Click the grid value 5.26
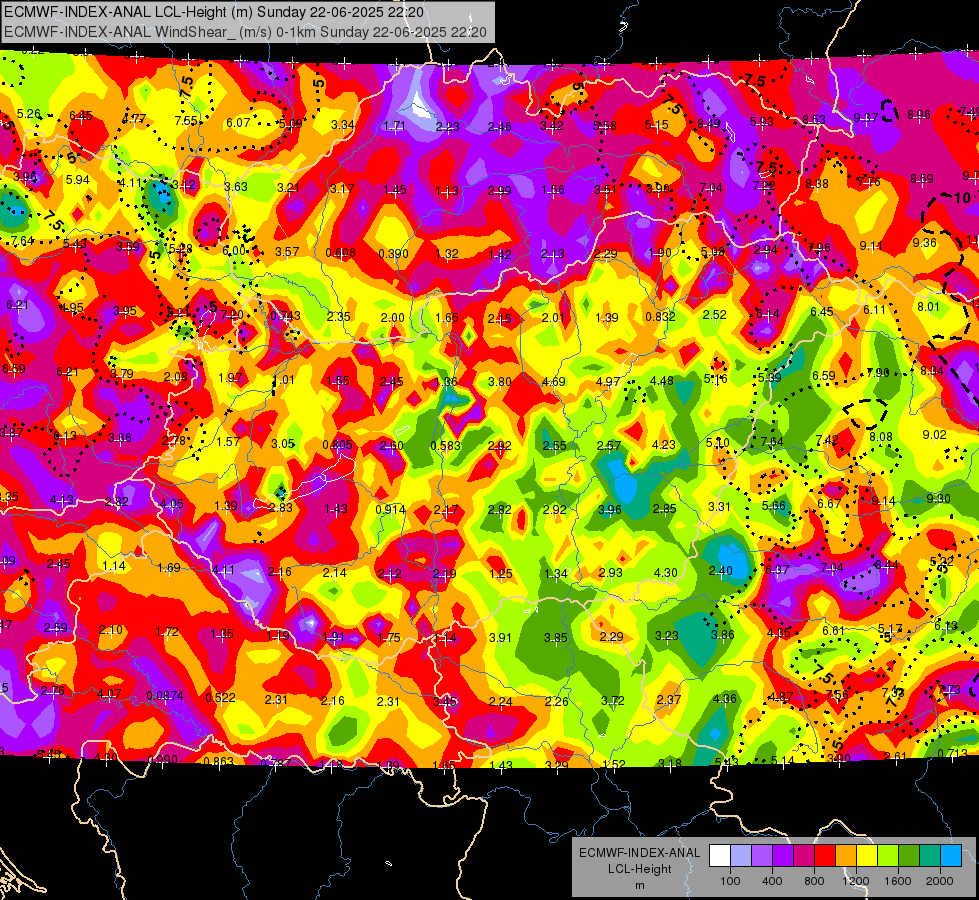This screenshot has width=979, height=900. (29, 114)
